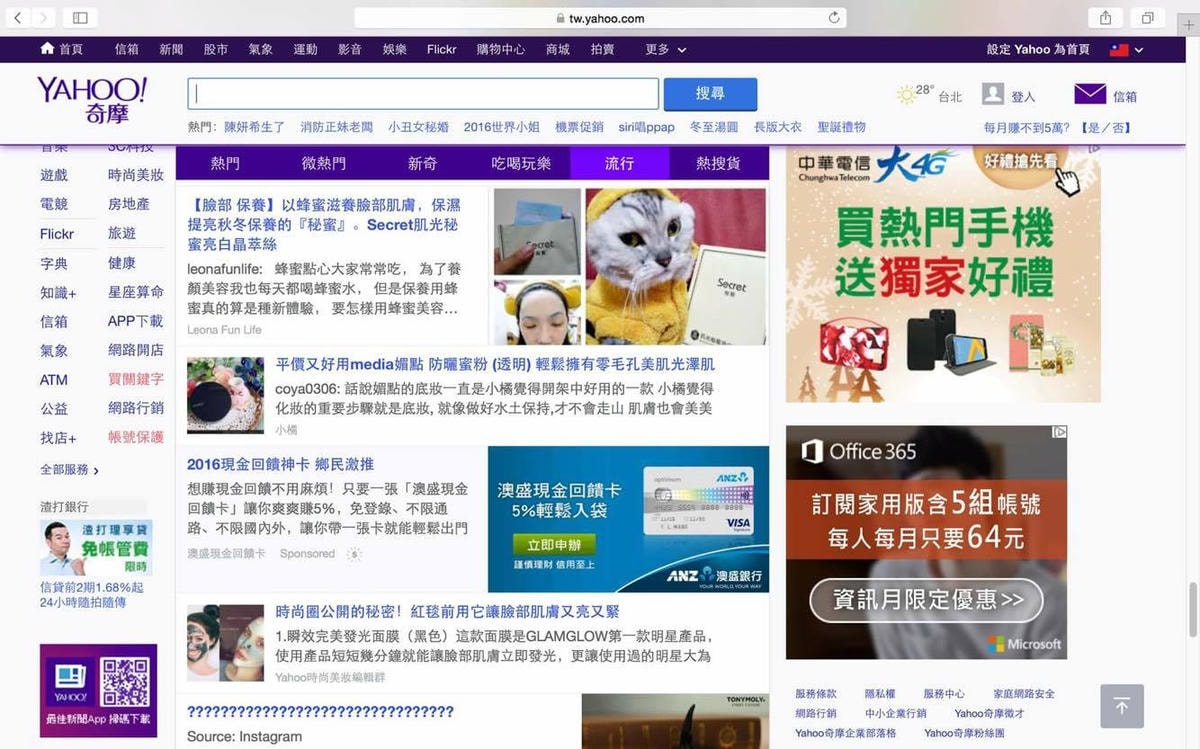Click the login avatar icon
This screenshot has height=749, width=1200.
click(992, 94)
